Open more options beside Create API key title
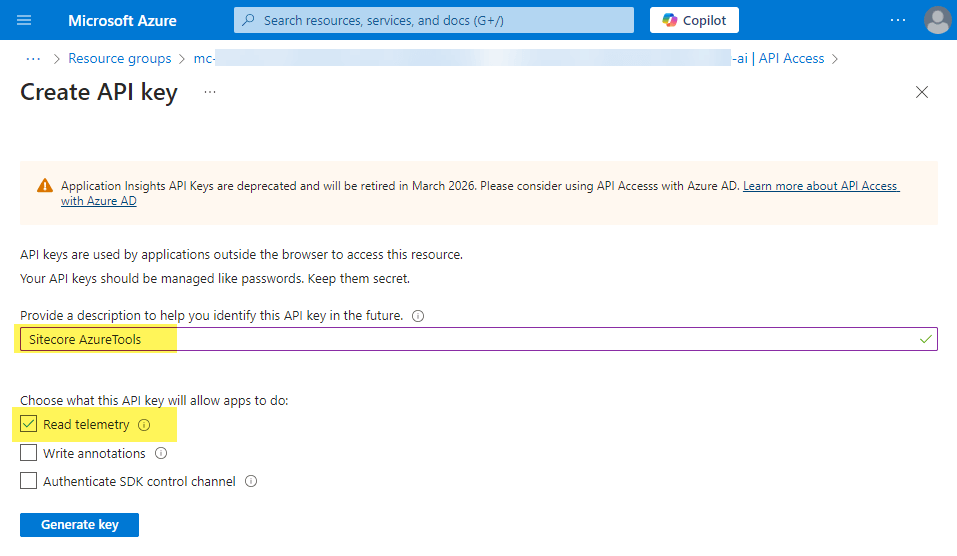957x556 pixels. (x=210, y=92)
